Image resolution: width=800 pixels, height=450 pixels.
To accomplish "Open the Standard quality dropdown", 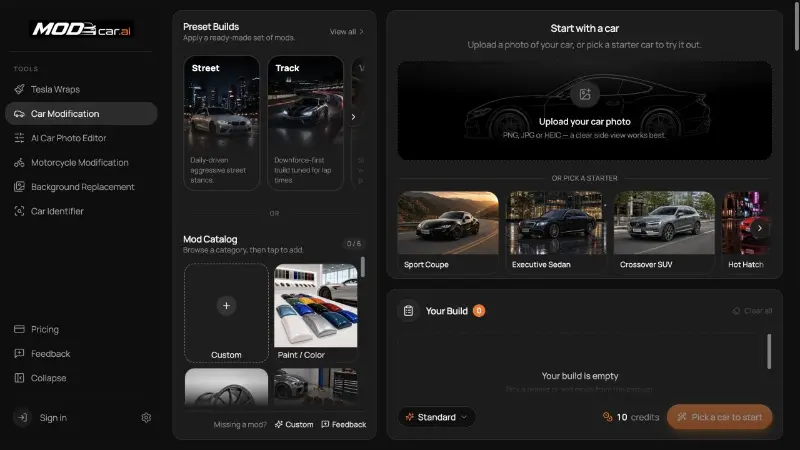I will [436, 417].
